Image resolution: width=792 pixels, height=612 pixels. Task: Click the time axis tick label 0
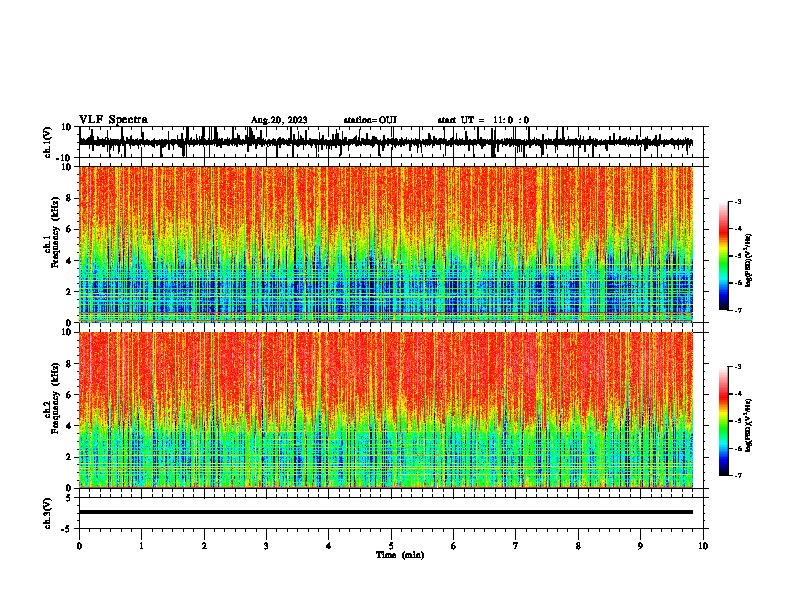(x=79, y=546)
